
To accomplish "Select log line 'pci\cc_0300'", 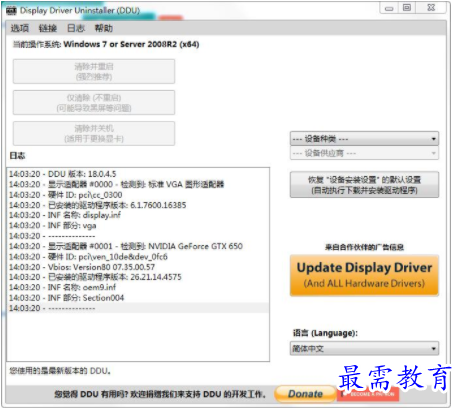I will click(x=138, y=195).
